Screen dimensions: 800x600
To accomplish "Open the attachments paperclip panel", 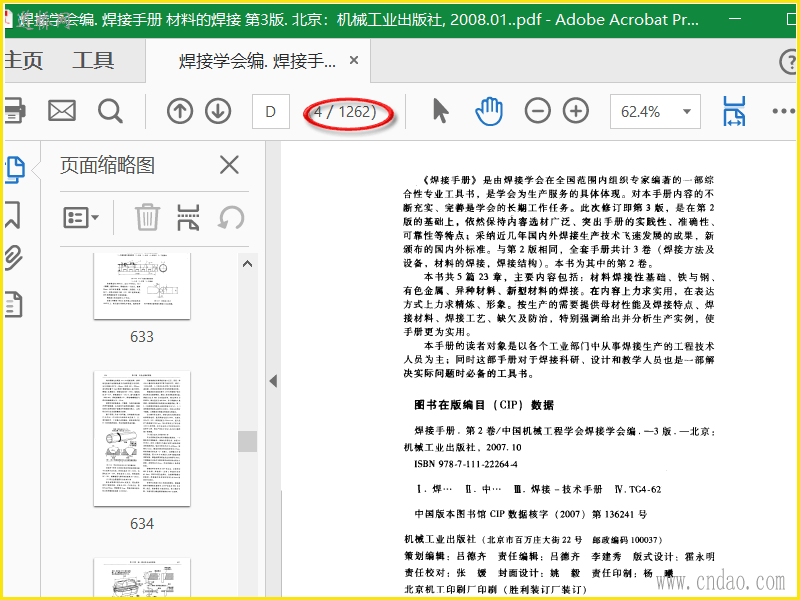I will pos(14,258).
